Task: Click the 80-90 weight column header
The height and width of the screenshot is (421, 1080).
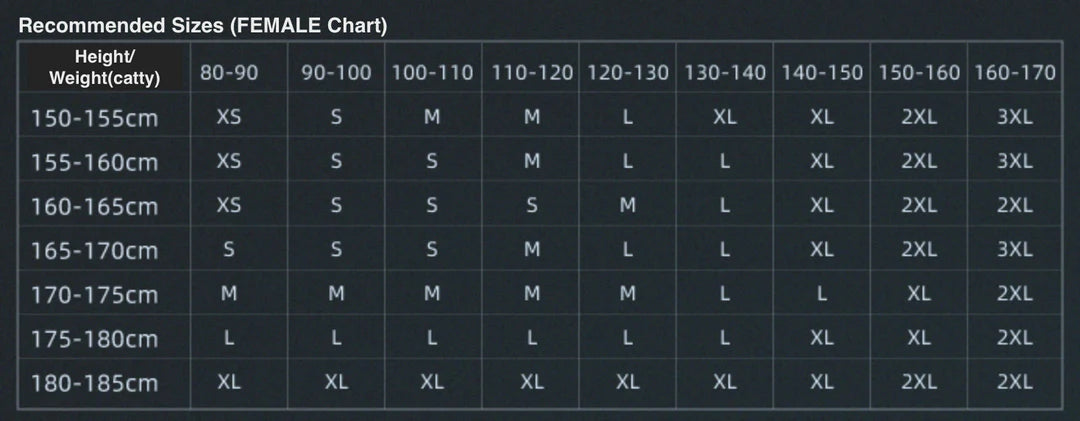Action: pos(229,73)
